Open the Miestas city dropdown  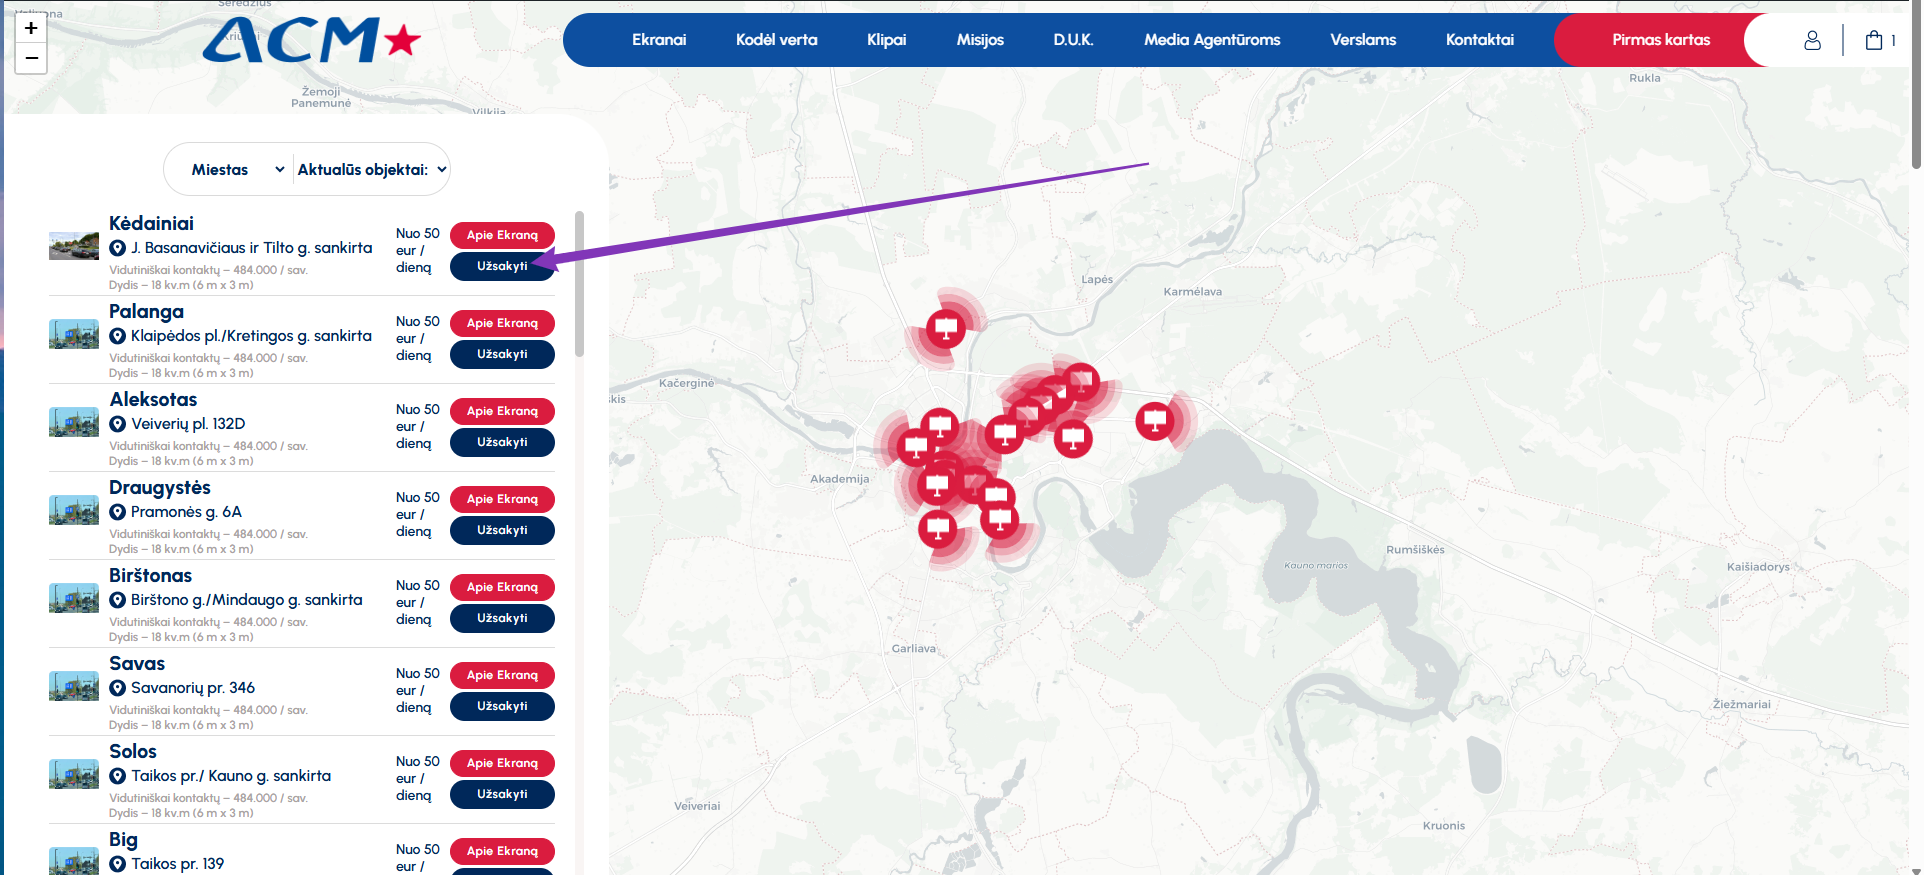237,170
